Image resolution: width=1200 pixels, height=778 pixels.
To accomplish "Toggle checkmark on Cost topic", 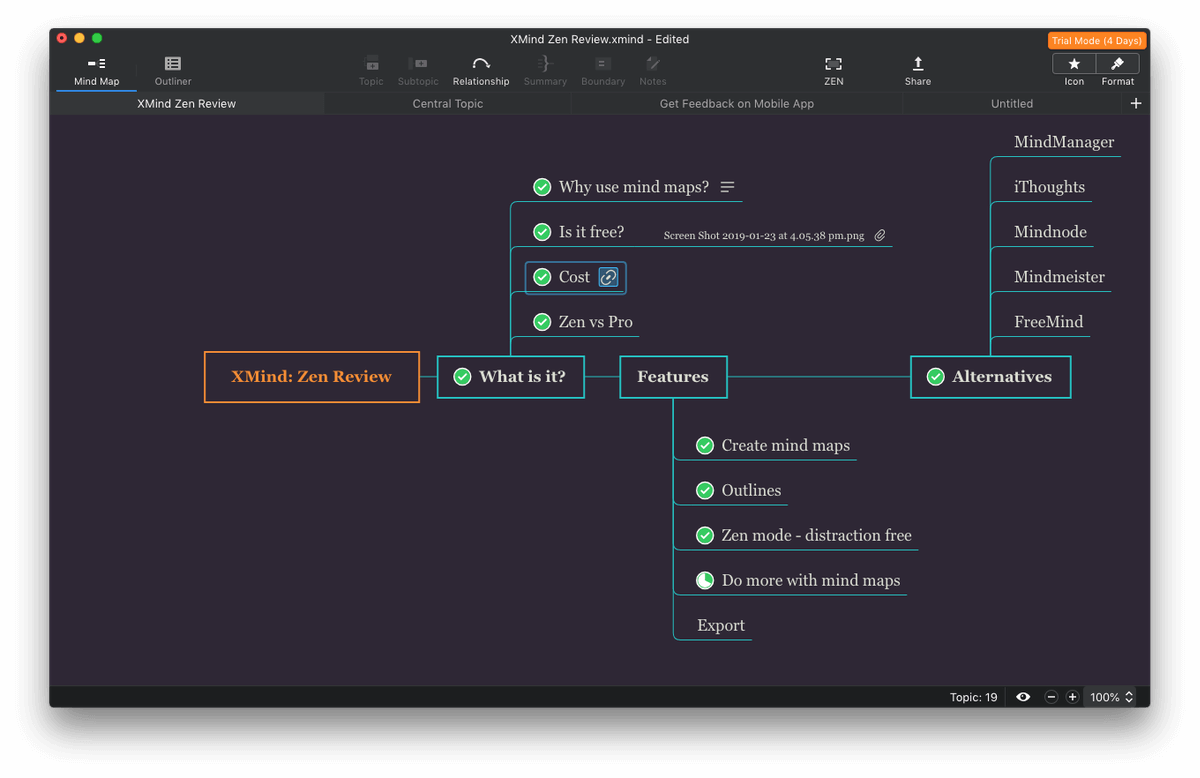I will [x=542, y=277].
